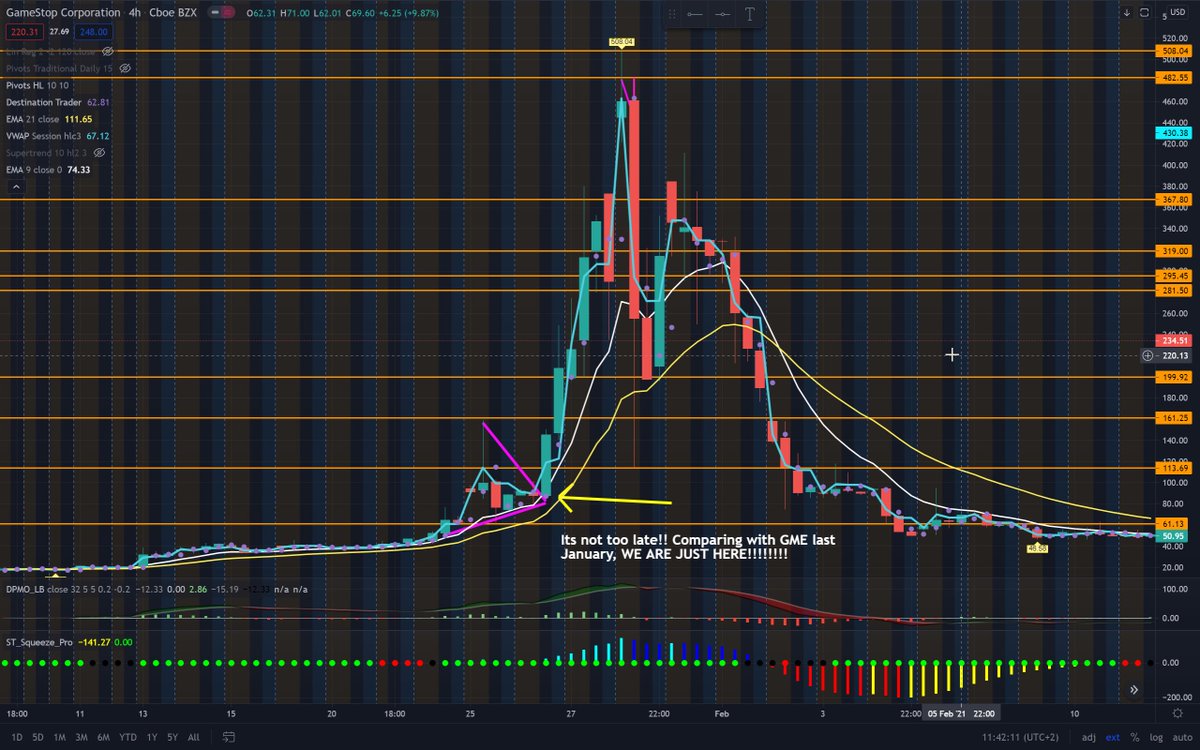Open chart settings gear at bottom right
This screenshot has height=750, width=1200.
pos(1176,711)
